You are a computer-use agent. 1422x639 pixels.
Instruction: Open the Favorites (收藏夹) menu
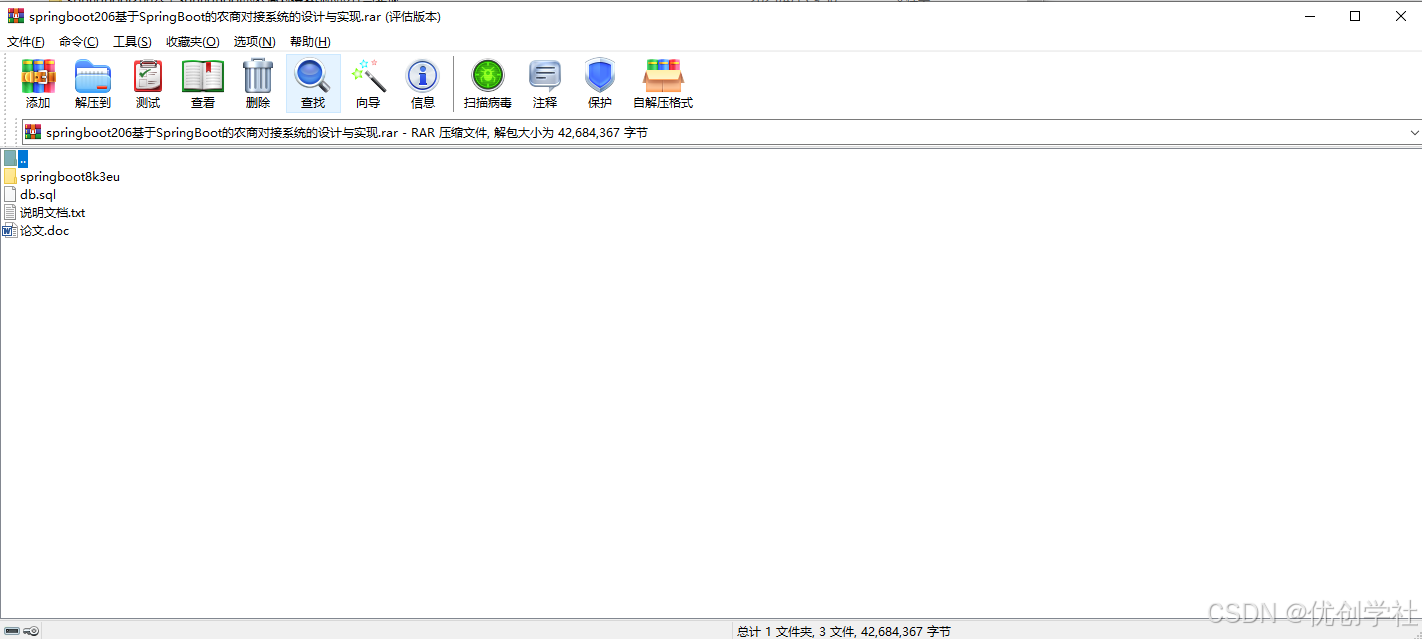(193, 42)
